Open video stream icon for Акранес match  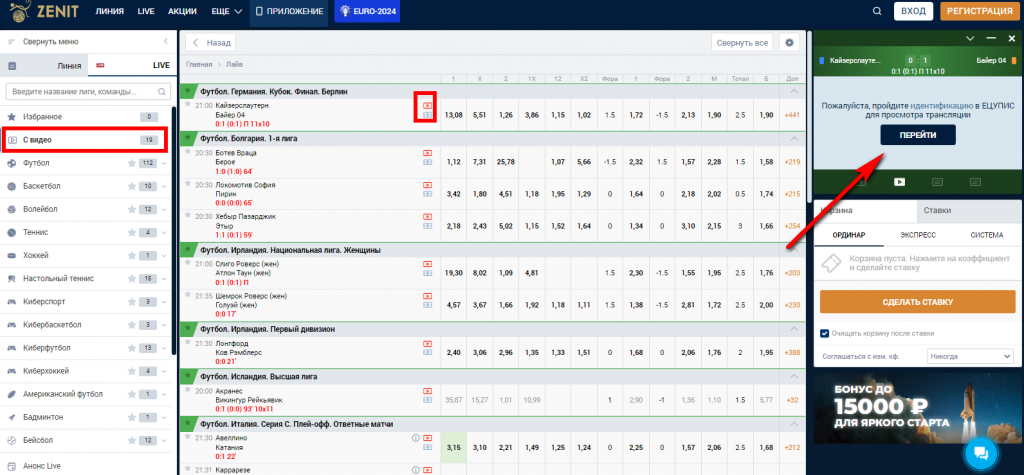click(x=428, y=391)
